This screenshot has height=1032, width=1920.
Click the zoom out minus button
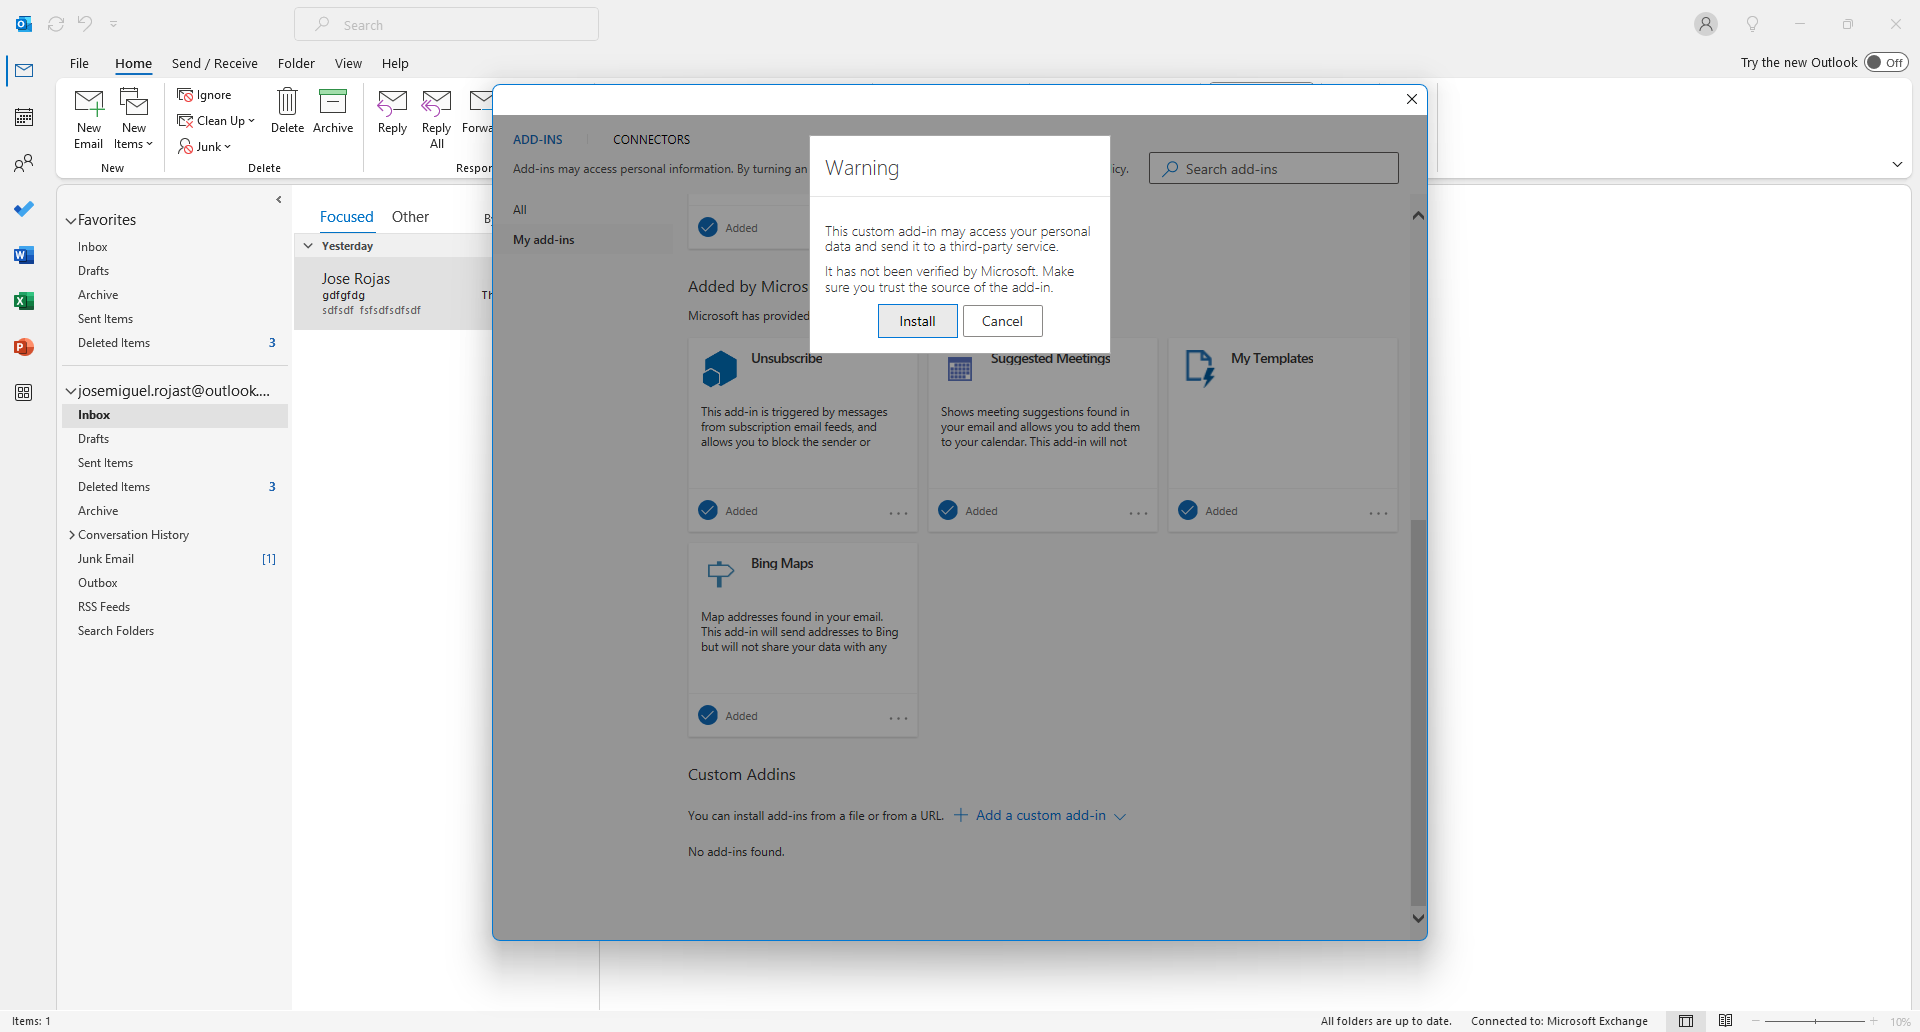pos(1755,1021)
